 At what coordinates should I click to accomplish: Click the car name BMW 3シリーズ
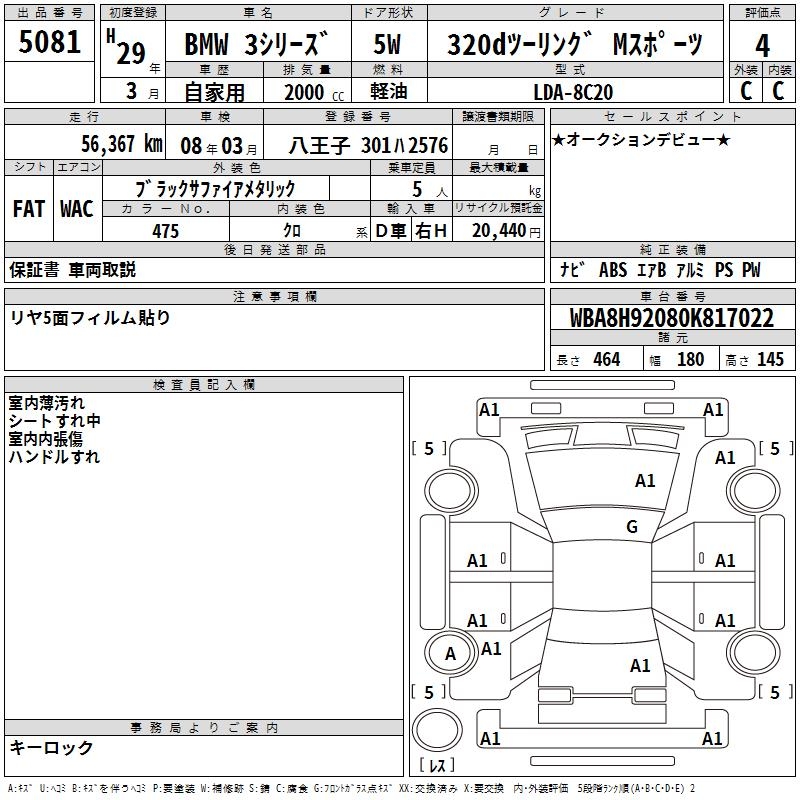click(256, 44)
